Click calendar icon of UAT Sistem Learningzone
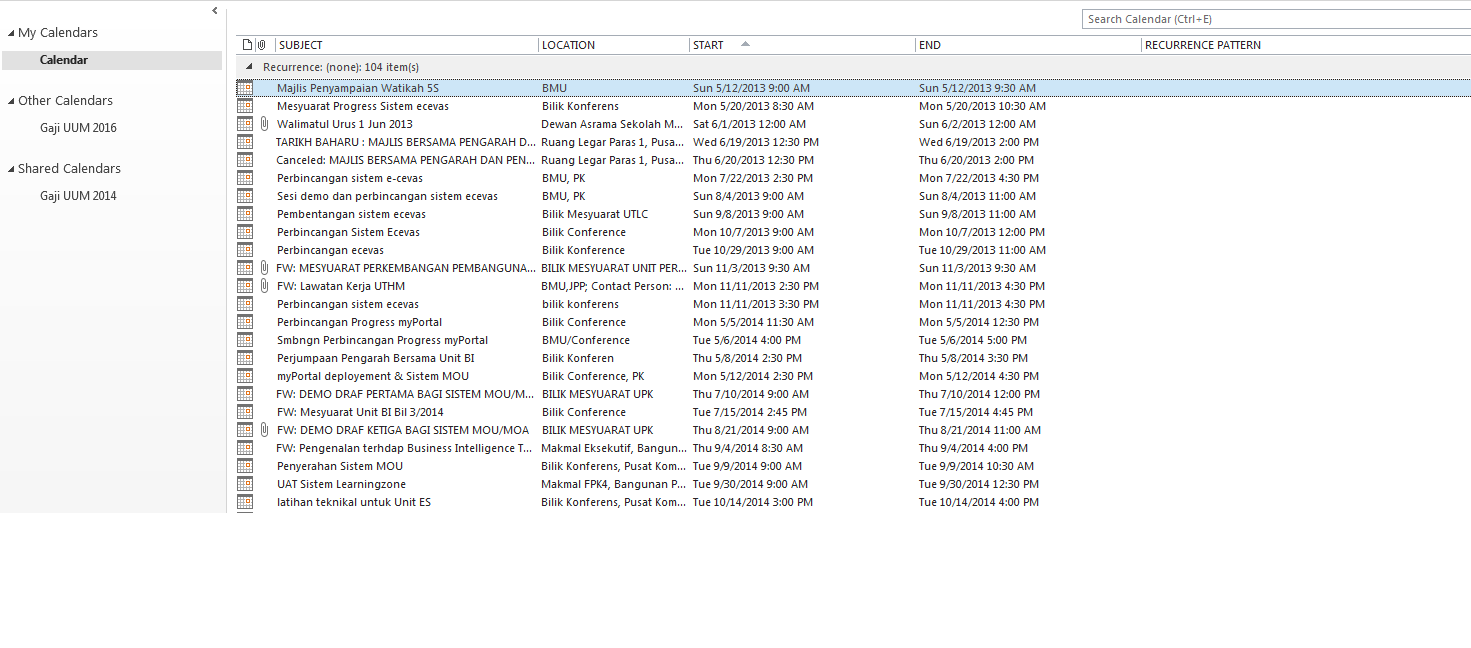The height and width of the screenshot is (648, 1471). pos(245,484)
